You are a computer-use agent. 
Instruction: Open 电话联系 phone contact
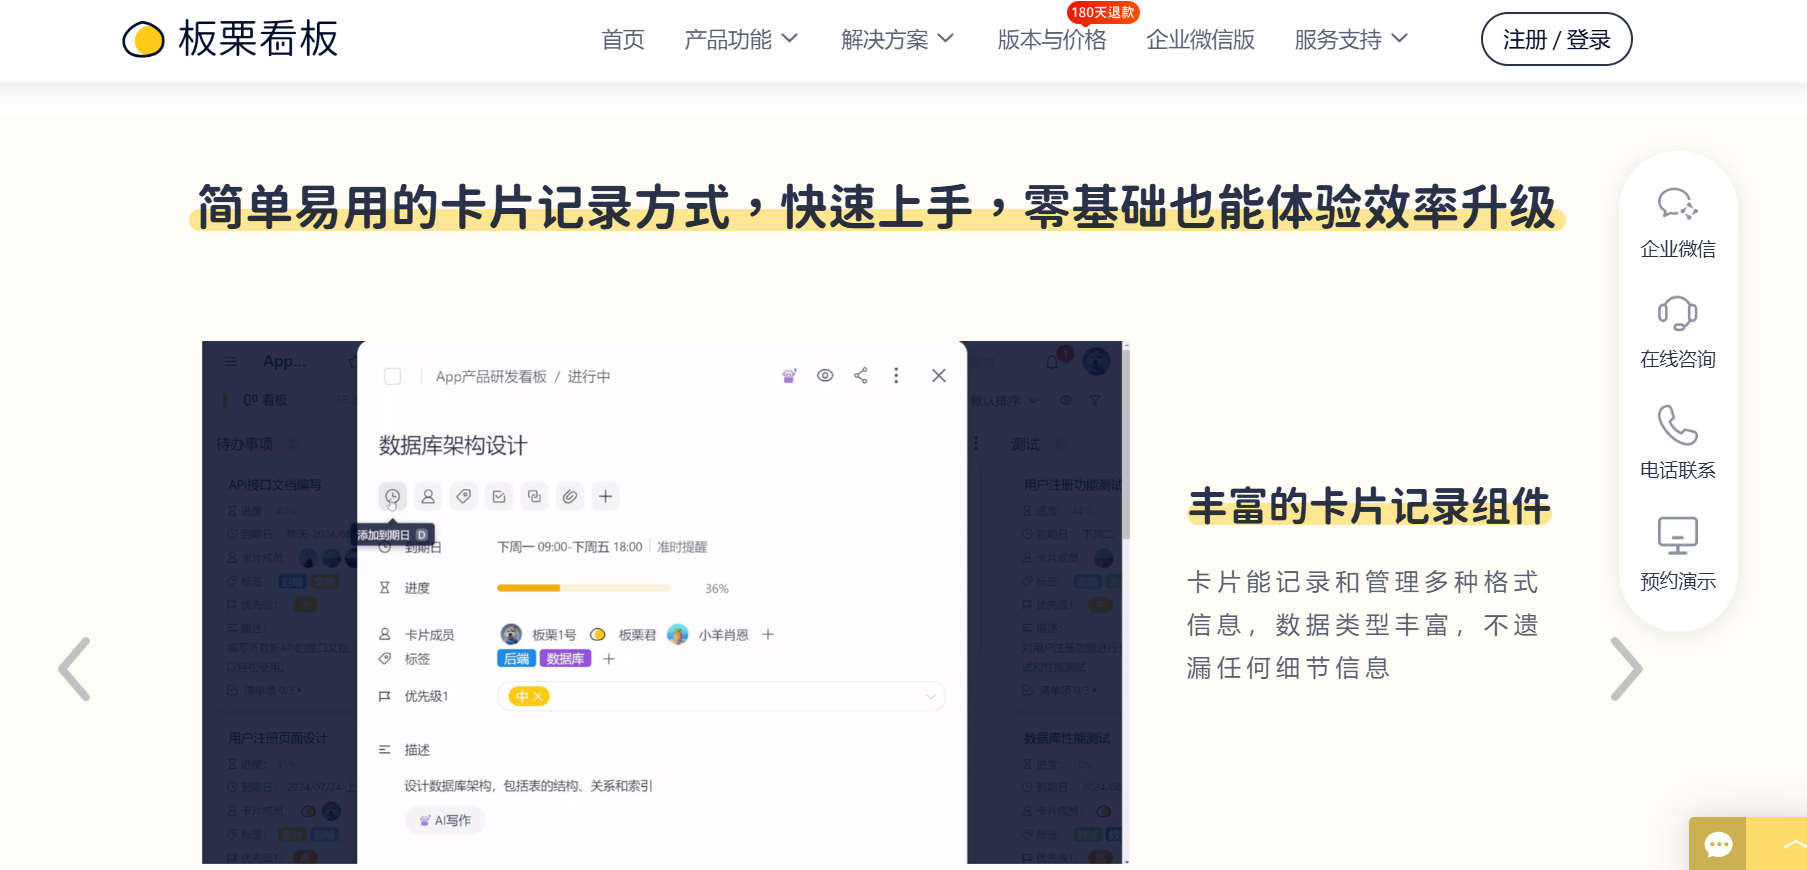[1678, 443]
